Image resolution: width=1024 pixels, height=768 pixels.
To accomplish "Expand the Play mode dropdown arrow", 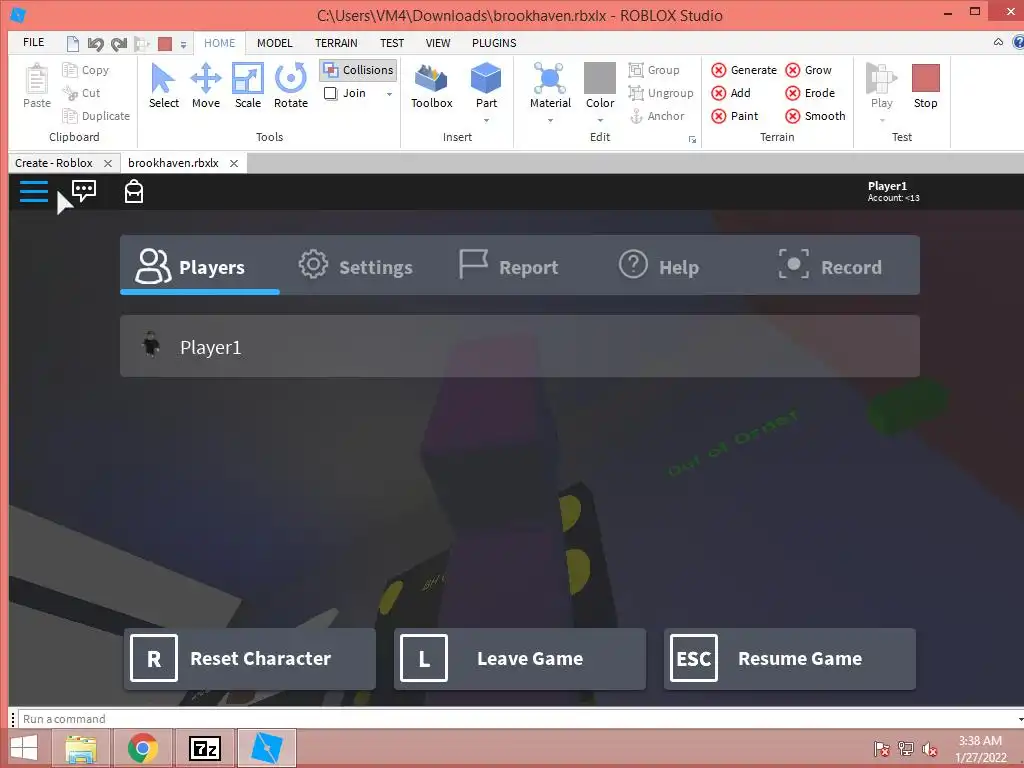I will click(x=882, y=120).
